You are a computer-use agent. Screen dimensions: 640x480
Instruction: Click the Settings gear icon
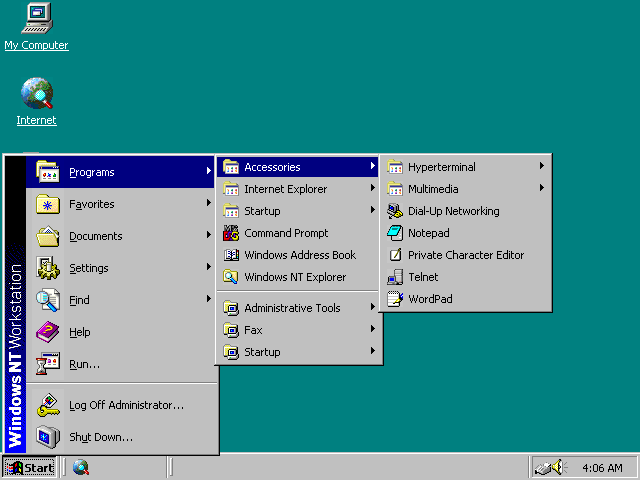48,268
